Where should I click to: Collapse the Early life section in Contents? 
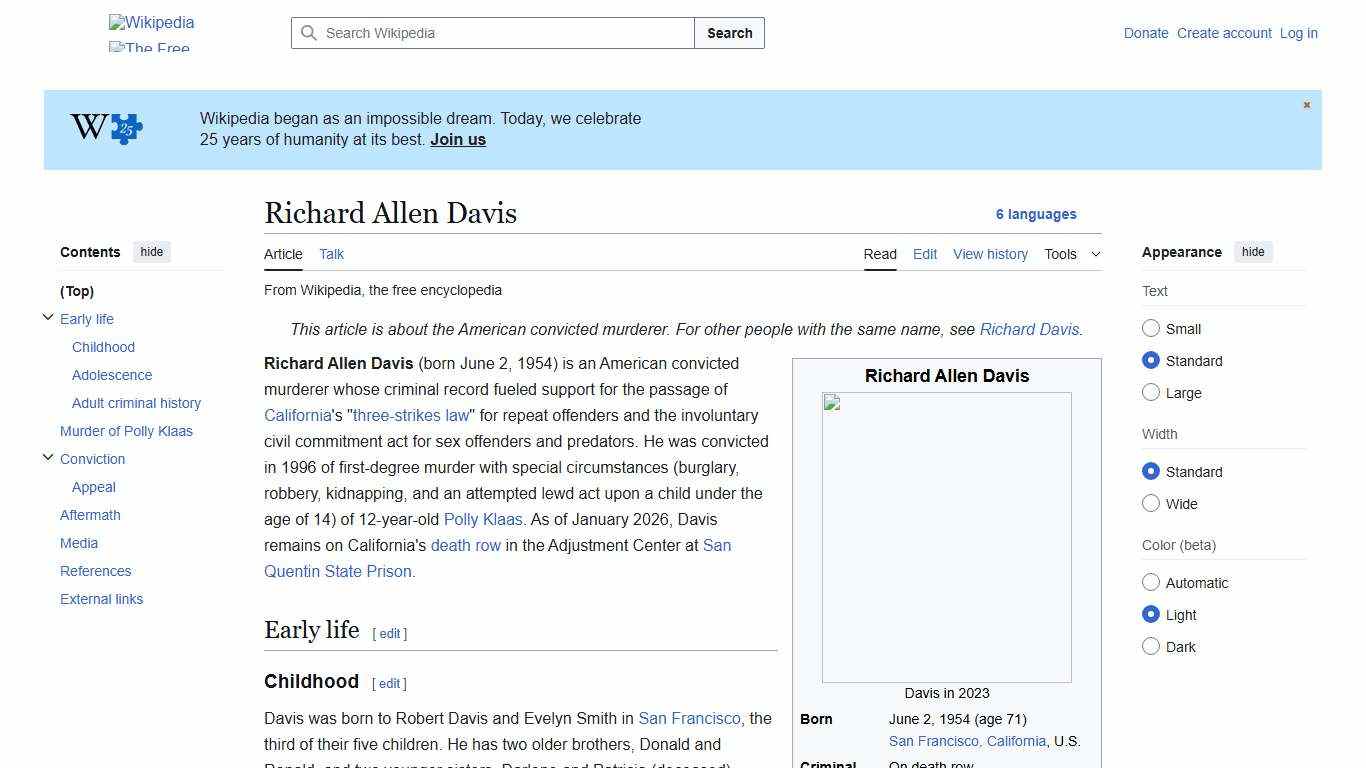tap(48, 317)
